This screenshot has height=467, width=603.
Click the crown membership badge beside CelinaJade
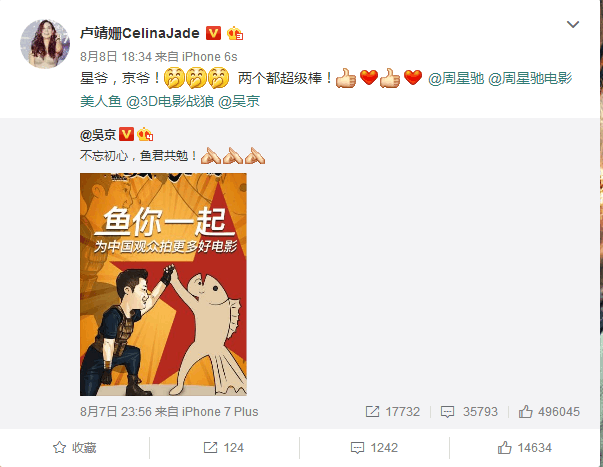tap(235, 33)
